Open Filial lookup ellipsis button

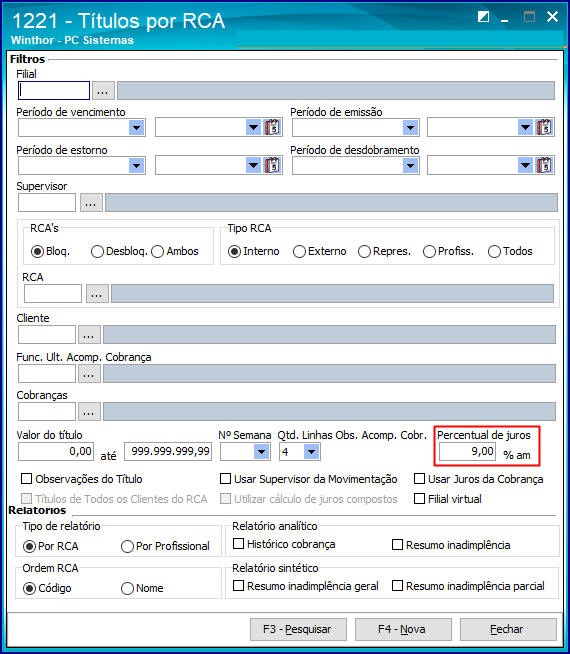click(103, 91)
